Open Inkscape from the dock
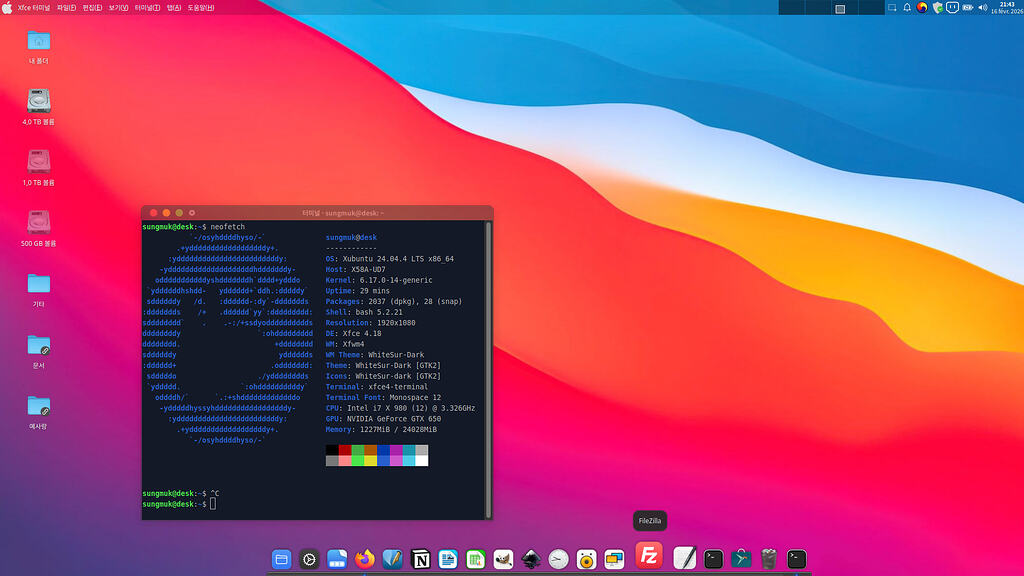 click(532, 560)
